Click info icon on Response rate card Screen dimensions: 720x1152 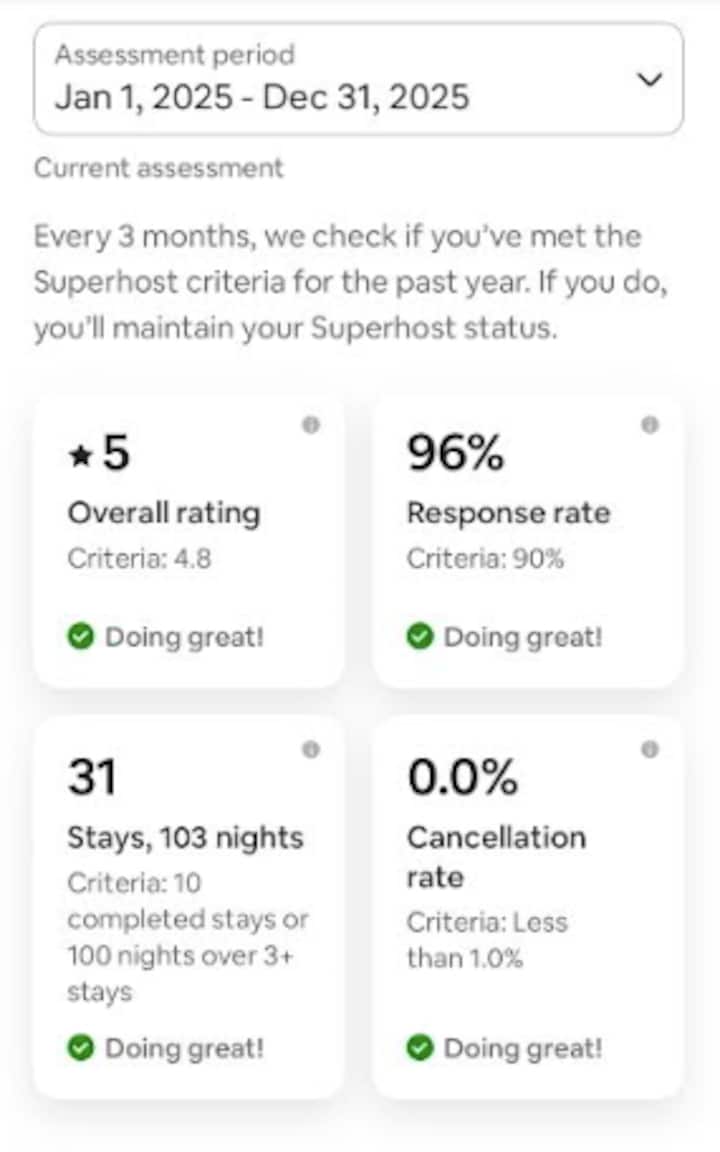(x=650, y=425)
